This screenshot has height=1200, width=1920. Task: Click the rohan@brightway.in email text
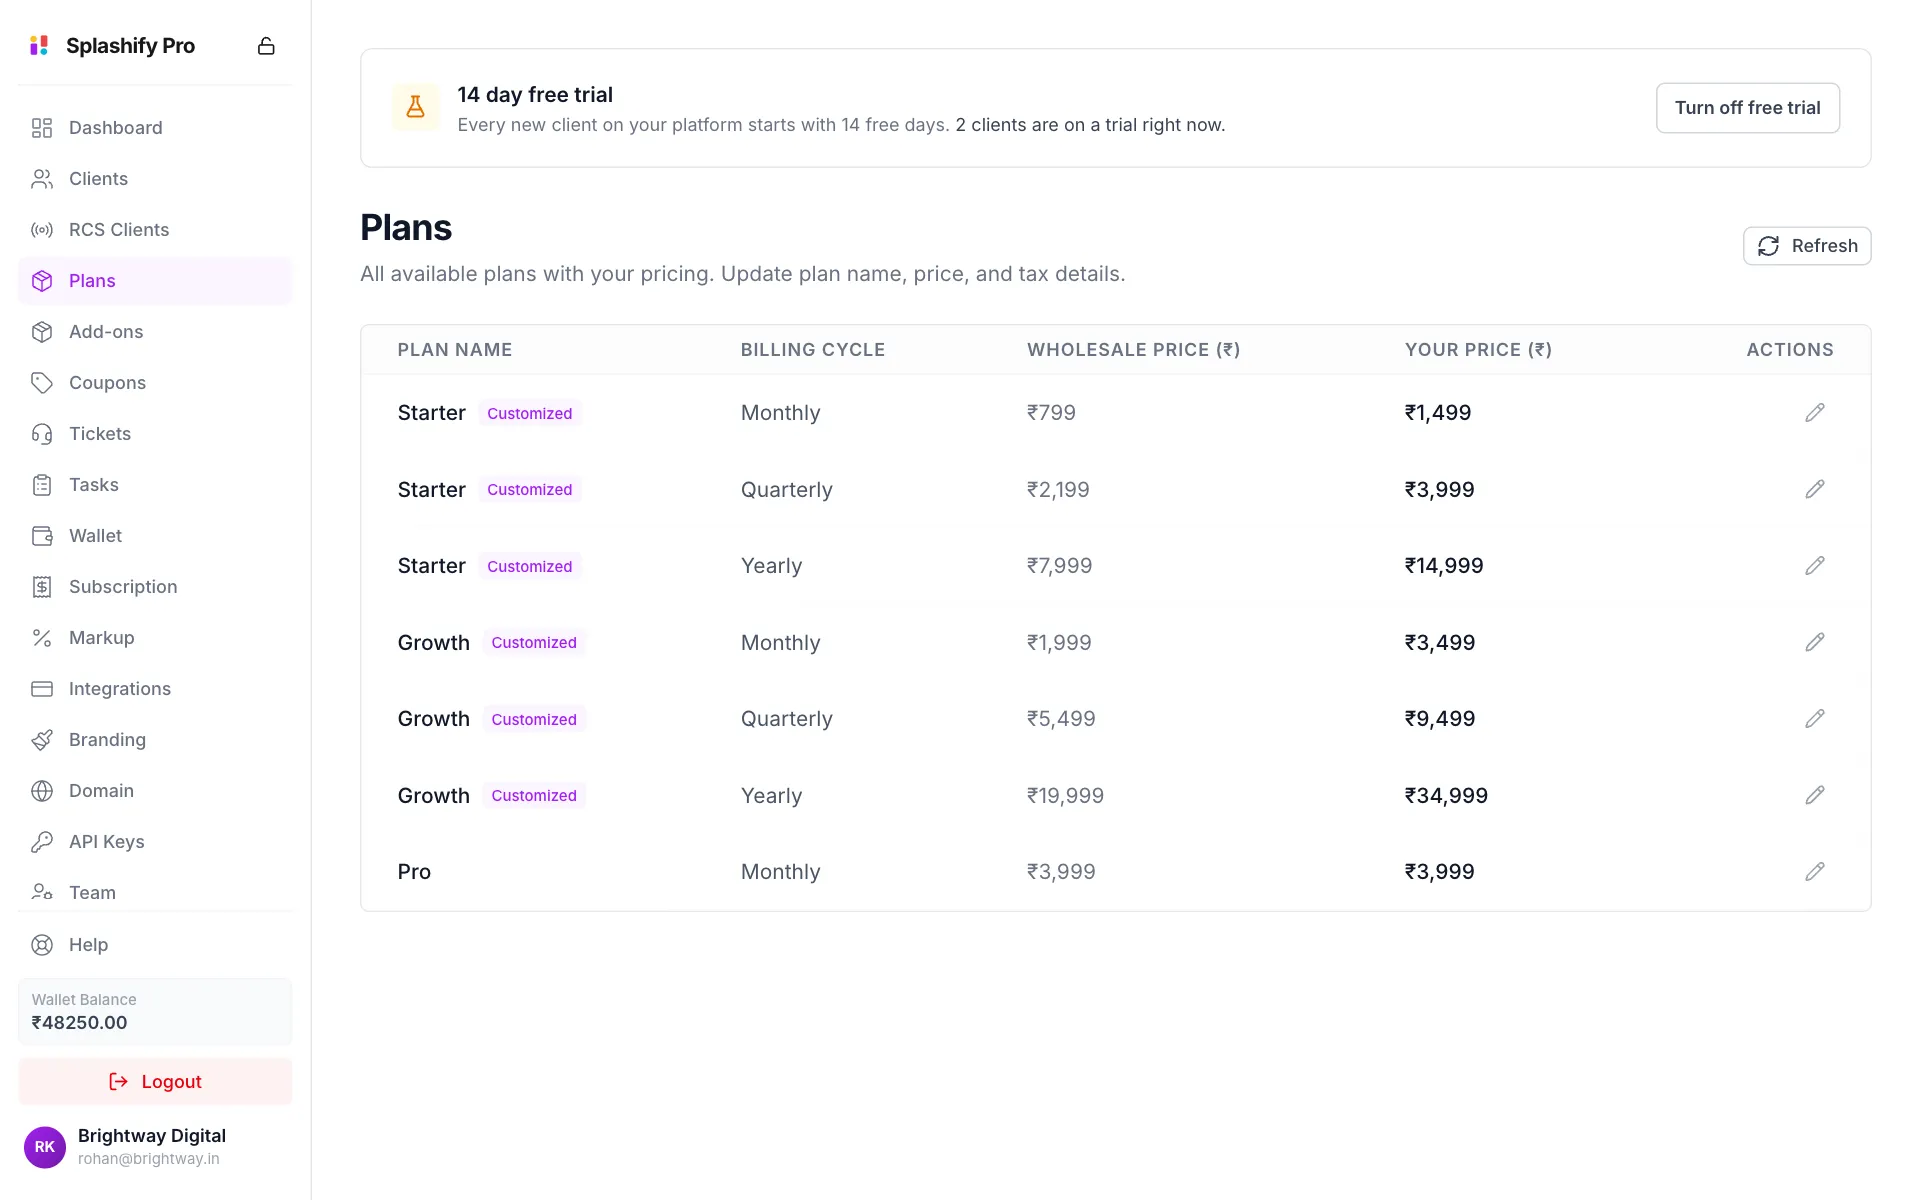coord(149,1159)
